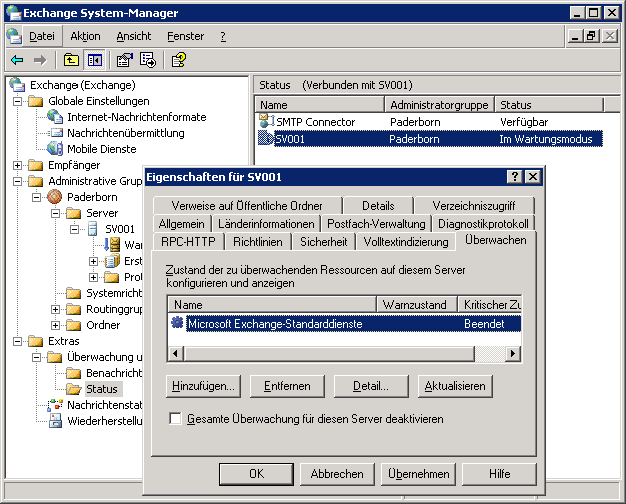Click the Hilfe button

tap(499, 474)
